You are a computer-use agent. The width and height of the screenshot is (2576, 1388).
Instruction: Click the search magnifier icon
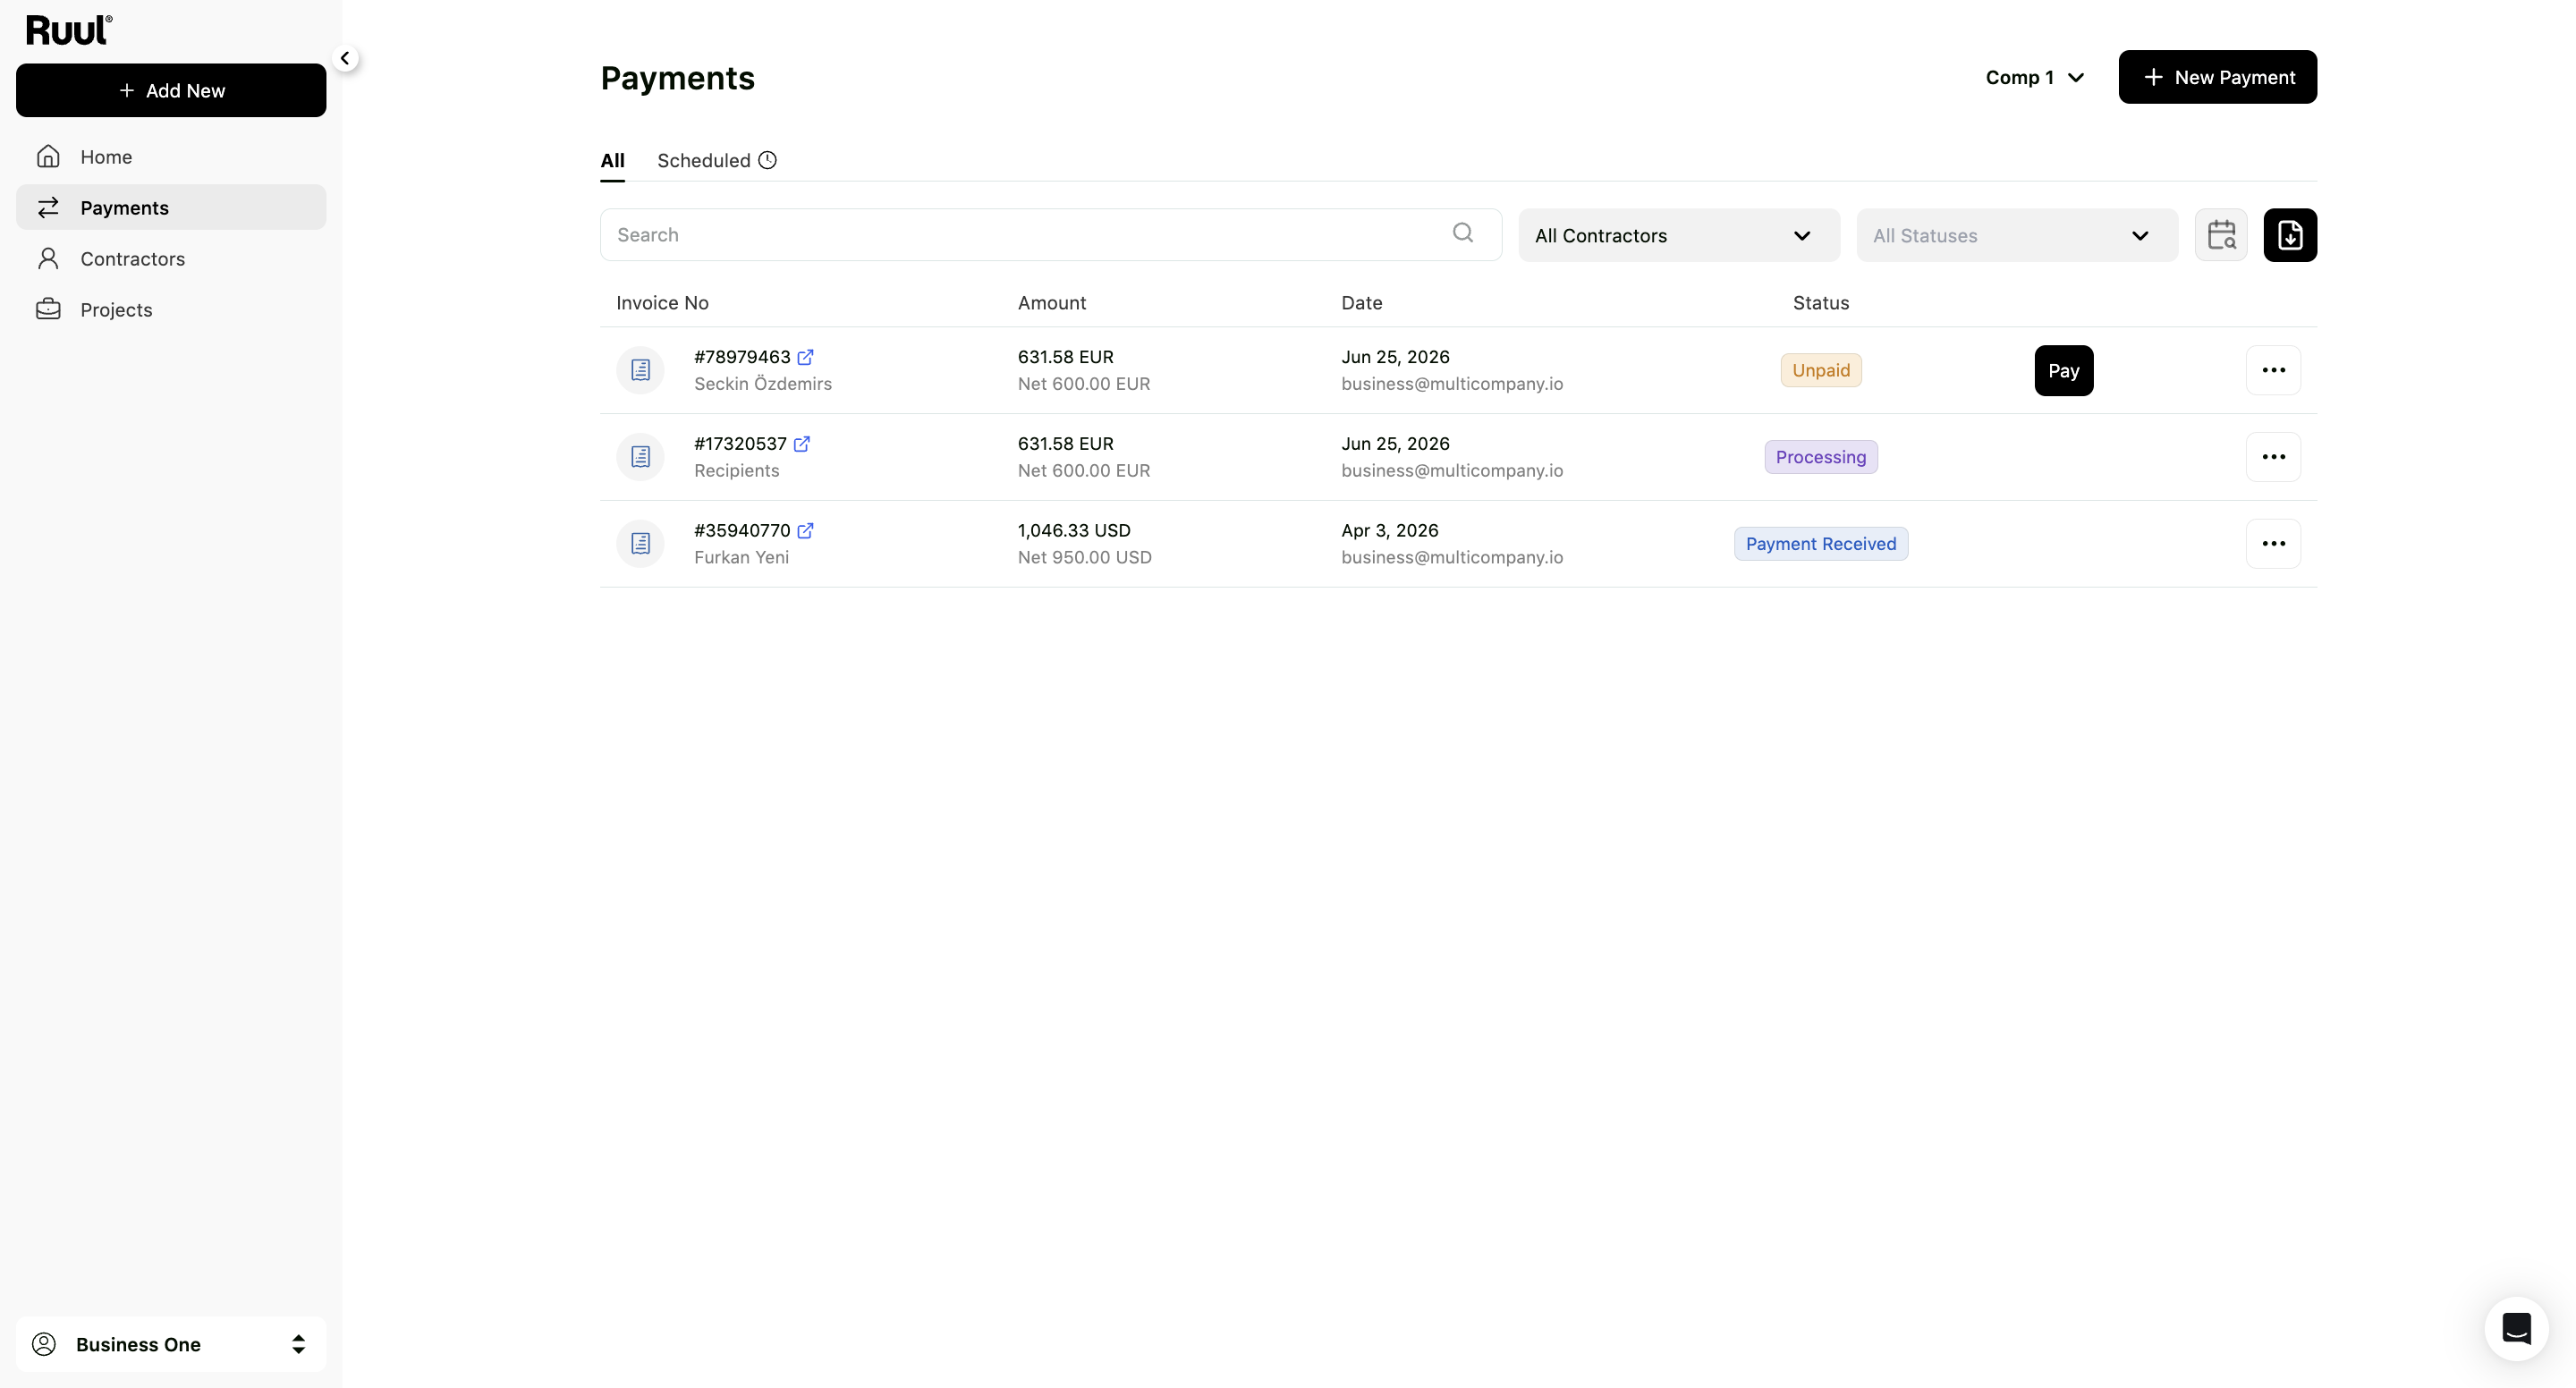coord(1462,233)
